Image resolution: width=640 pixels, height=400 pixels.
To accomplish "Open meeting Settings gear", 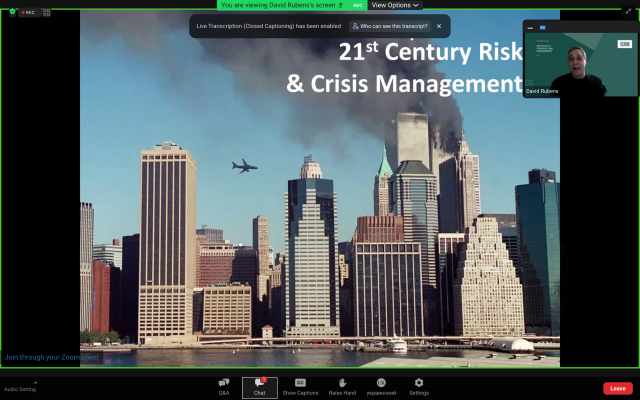I will pyautogui.click(x=419, y=387).
